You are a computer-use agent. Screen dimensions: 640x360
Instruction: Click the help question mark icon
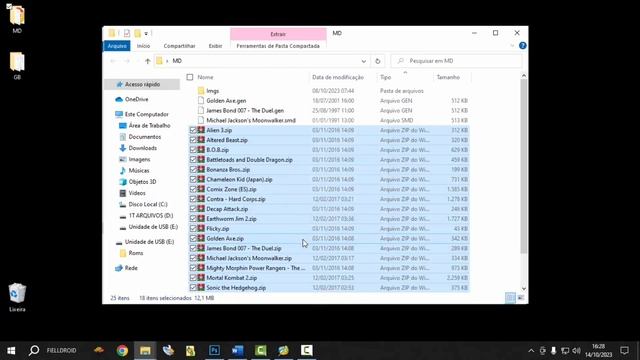[522, 46]
